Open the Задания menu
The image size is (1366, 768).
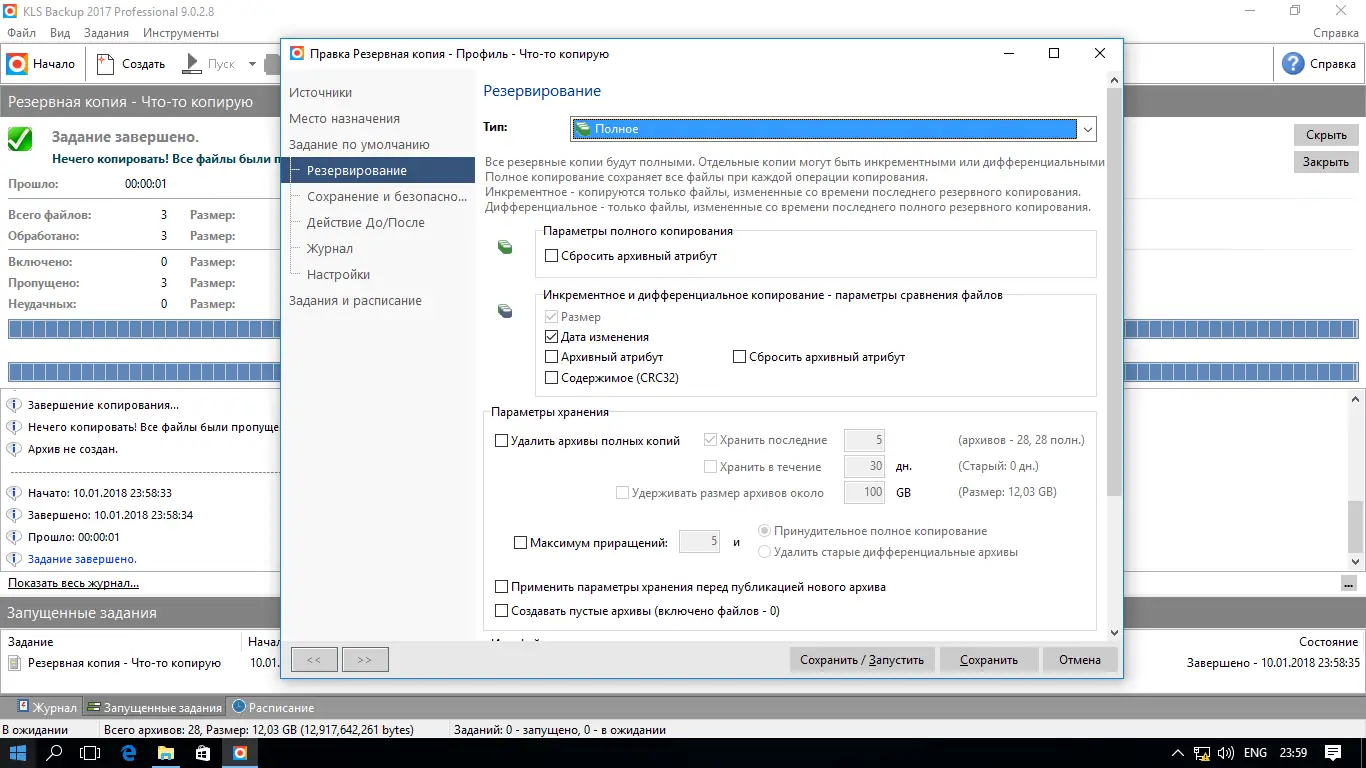[x=106, y=33]
